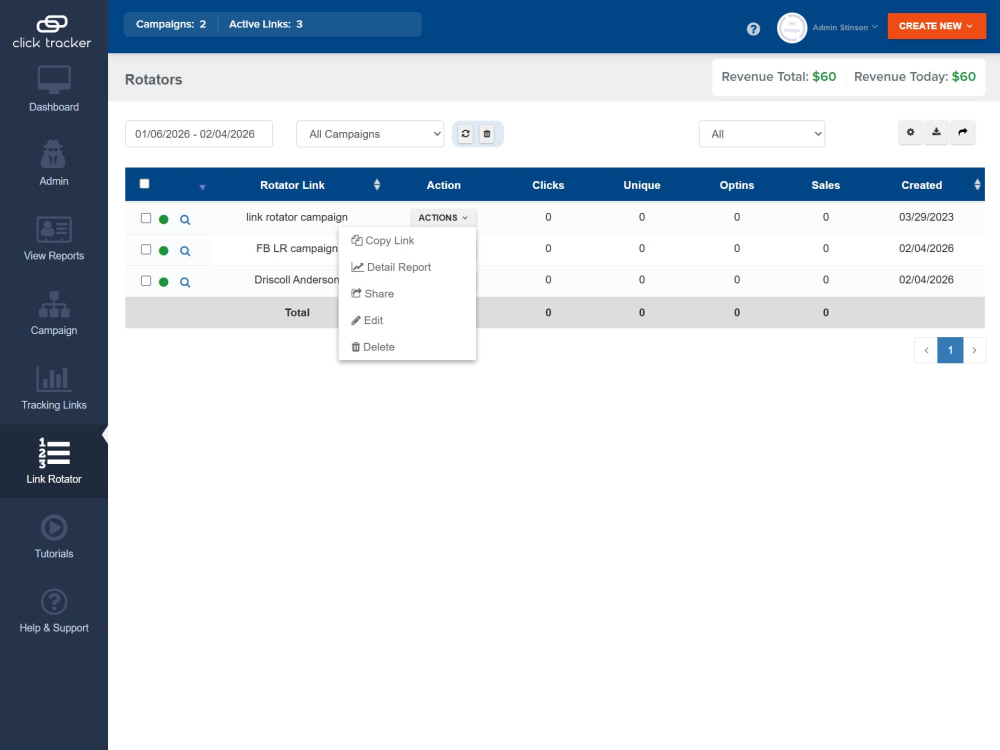This screenshot has width=1000, height=750.
Task: Expand the Admin Stinson user menu
Action: point(845,27)
